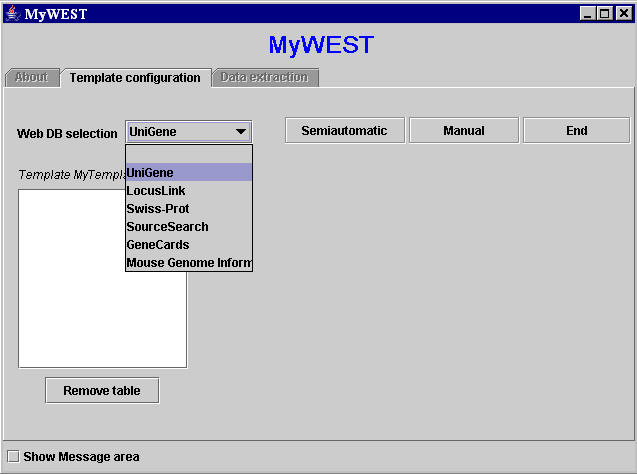The height and width of the screenshot is (474, 637).
Task: Click the Java icon in title bar
Action: (13, 13)
